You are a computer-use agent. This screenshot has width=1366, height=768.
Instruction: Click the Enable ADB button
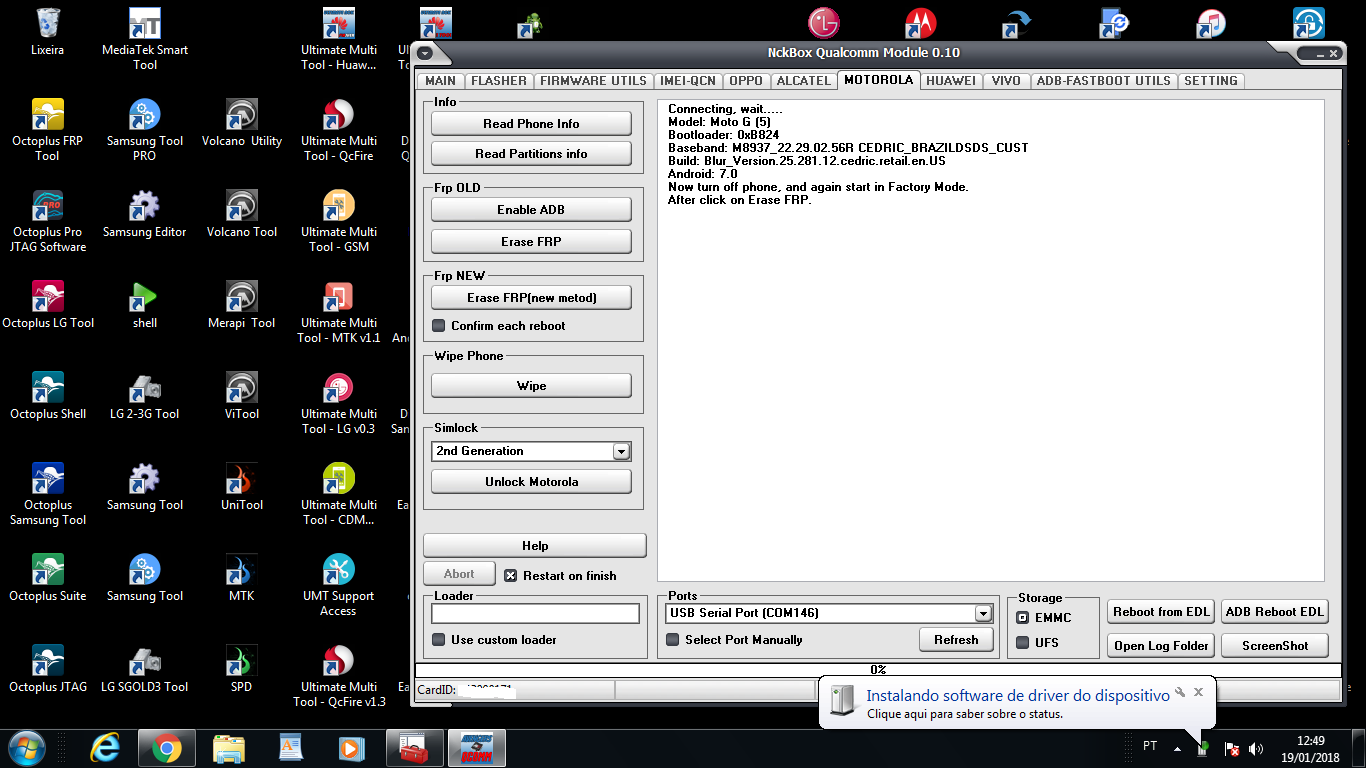tap(531, 210)
